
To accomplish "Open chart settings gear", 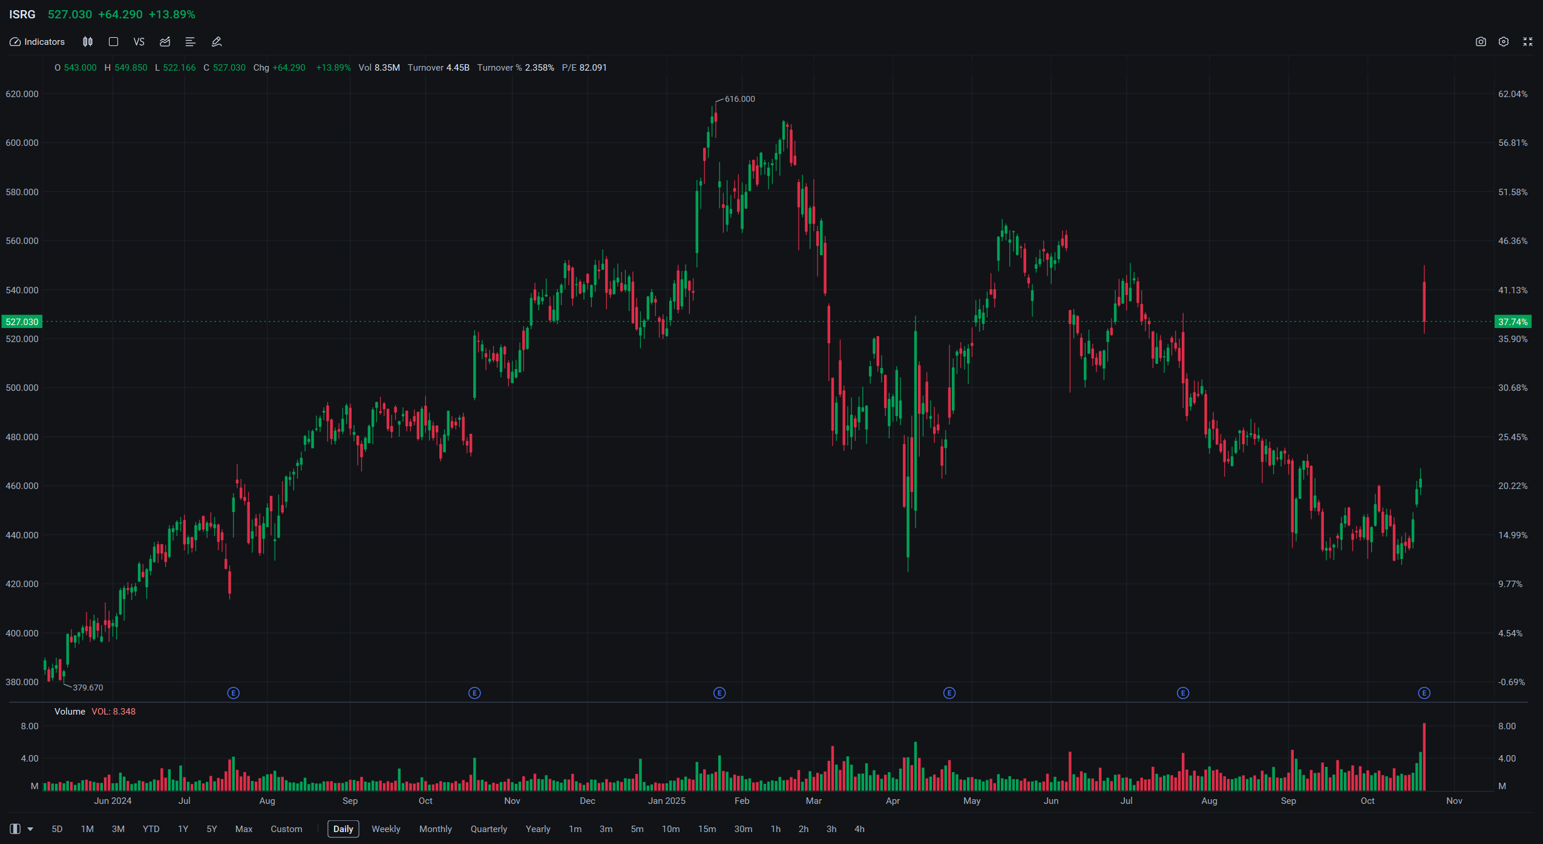I will [1504, 42].
